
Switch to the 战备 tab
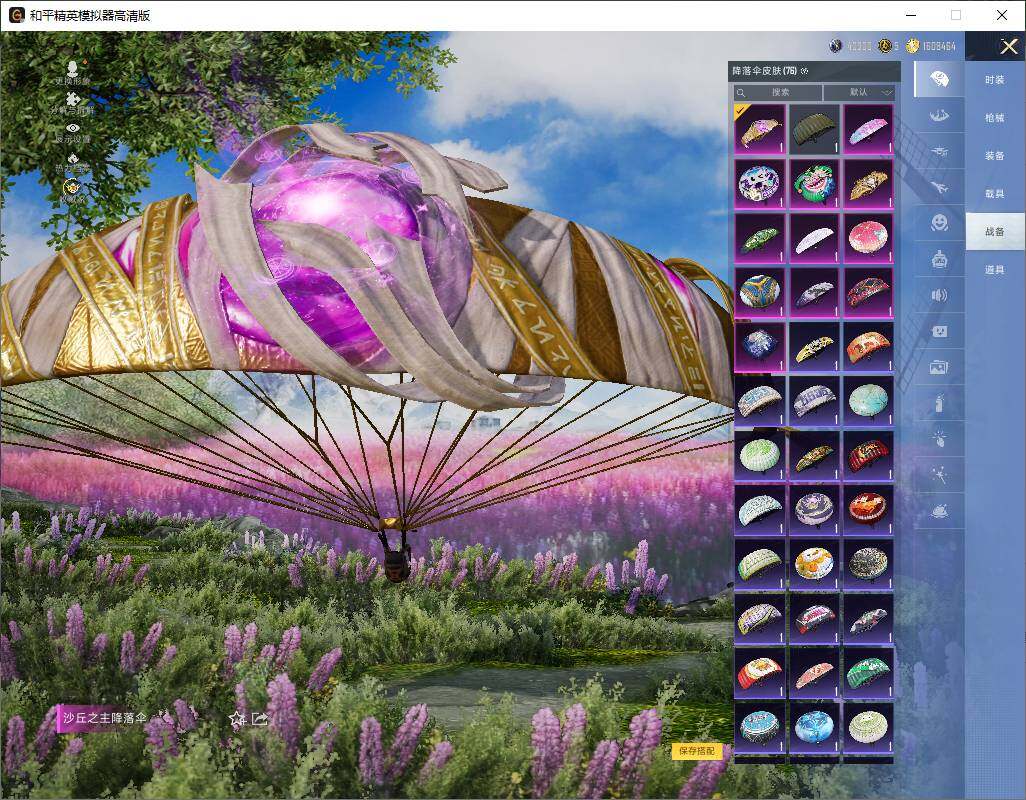[x=995, y=232]
